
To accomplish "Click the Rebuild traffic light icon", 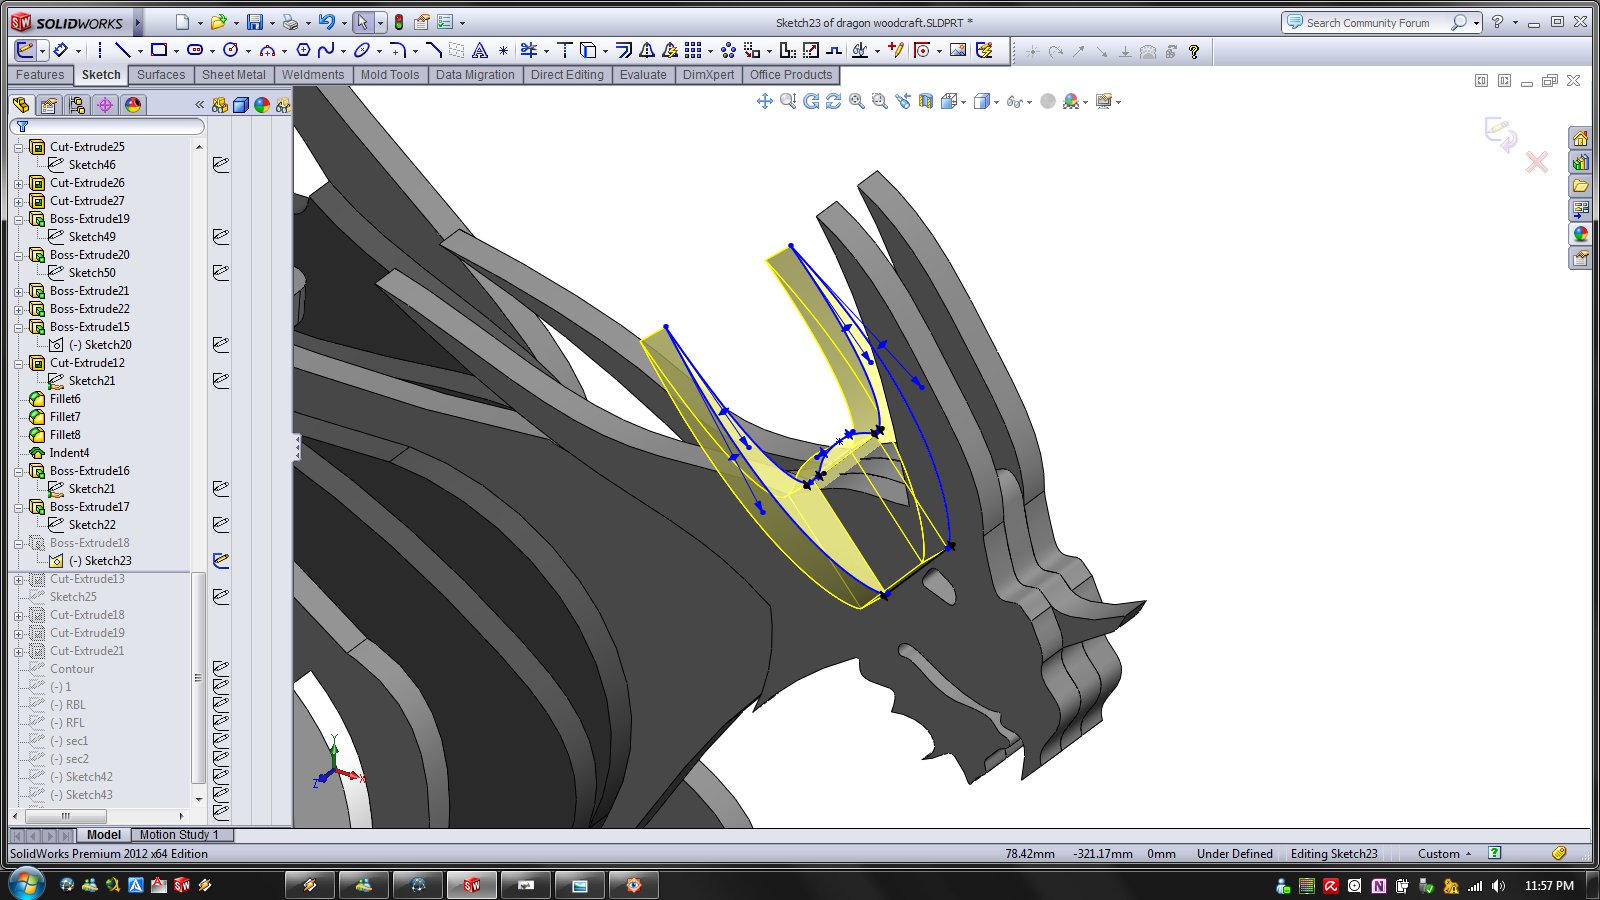I will 398,22.
